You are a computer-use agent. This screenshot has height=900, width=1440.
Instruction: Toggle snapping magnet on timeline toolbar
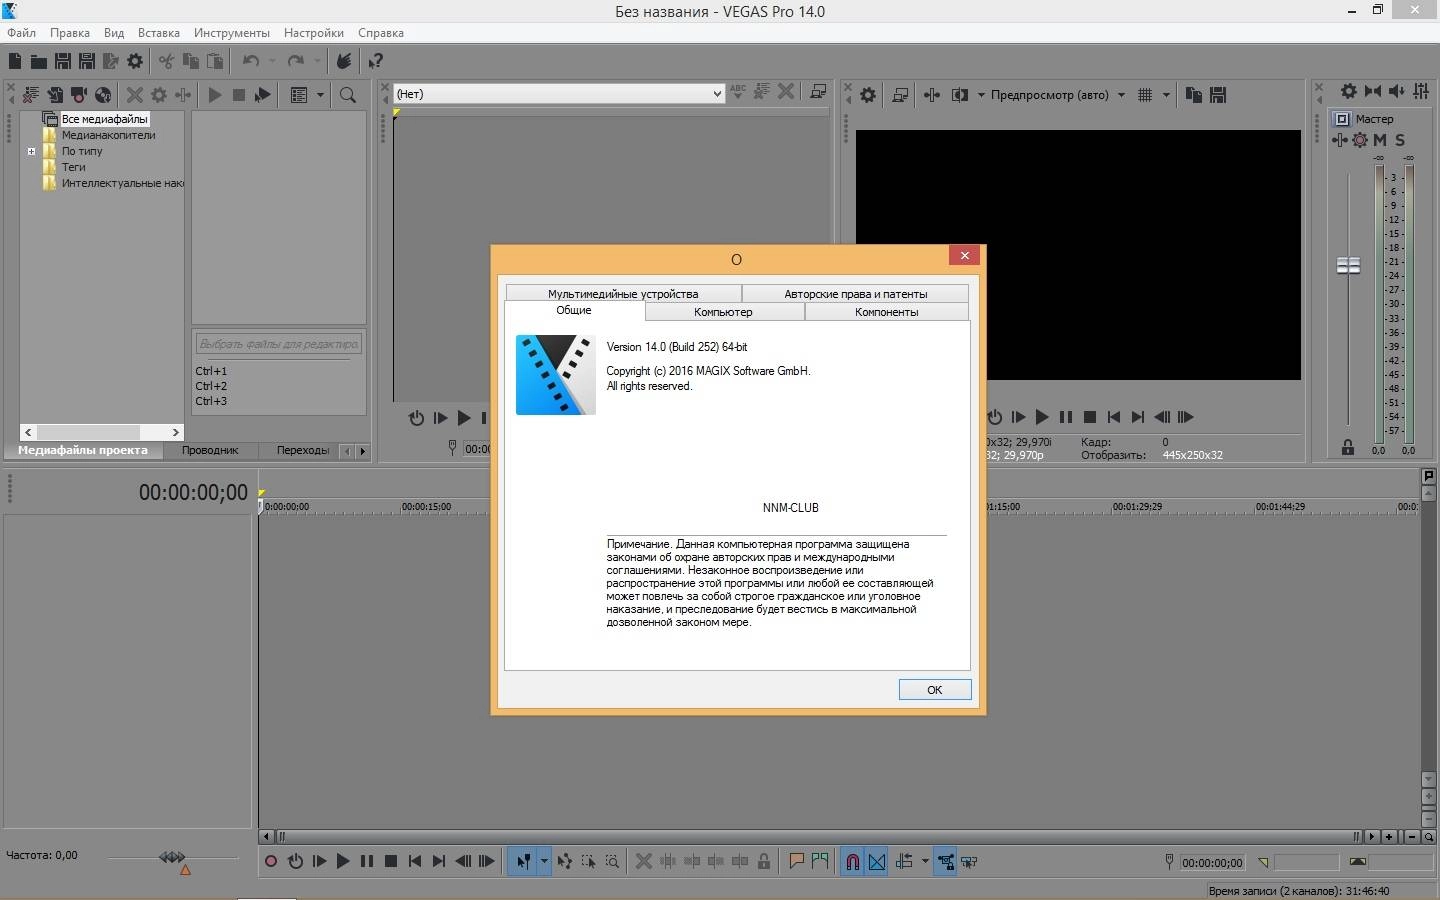tap(852, 861)
